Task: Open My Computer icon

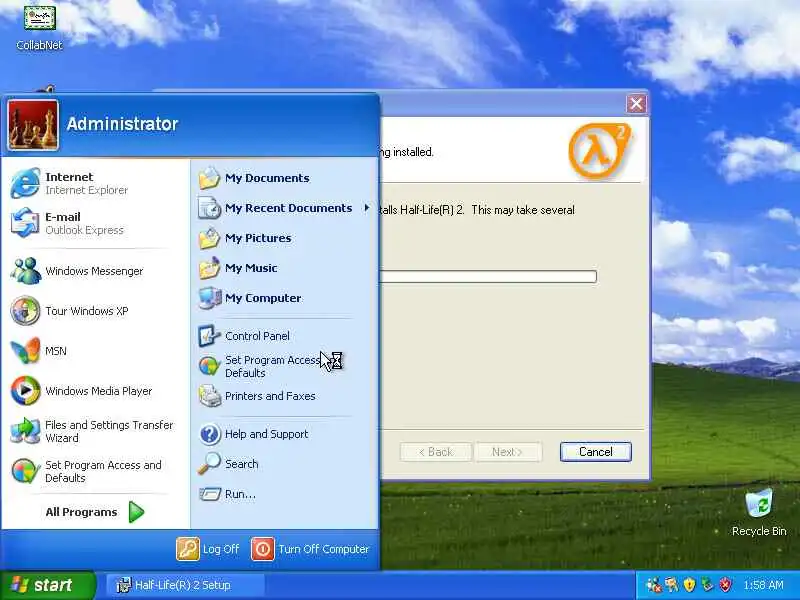Action: point(209,298)
